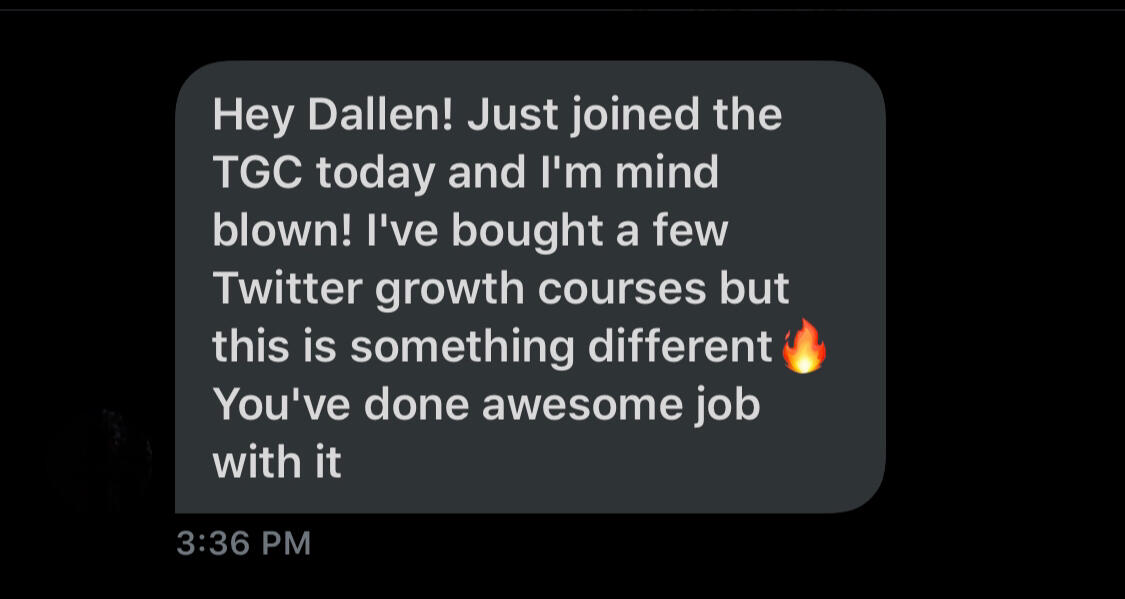Click the 3:36 PM timestamp
1125x599 pixels.
pyautogui.click(x=244, y=543)
